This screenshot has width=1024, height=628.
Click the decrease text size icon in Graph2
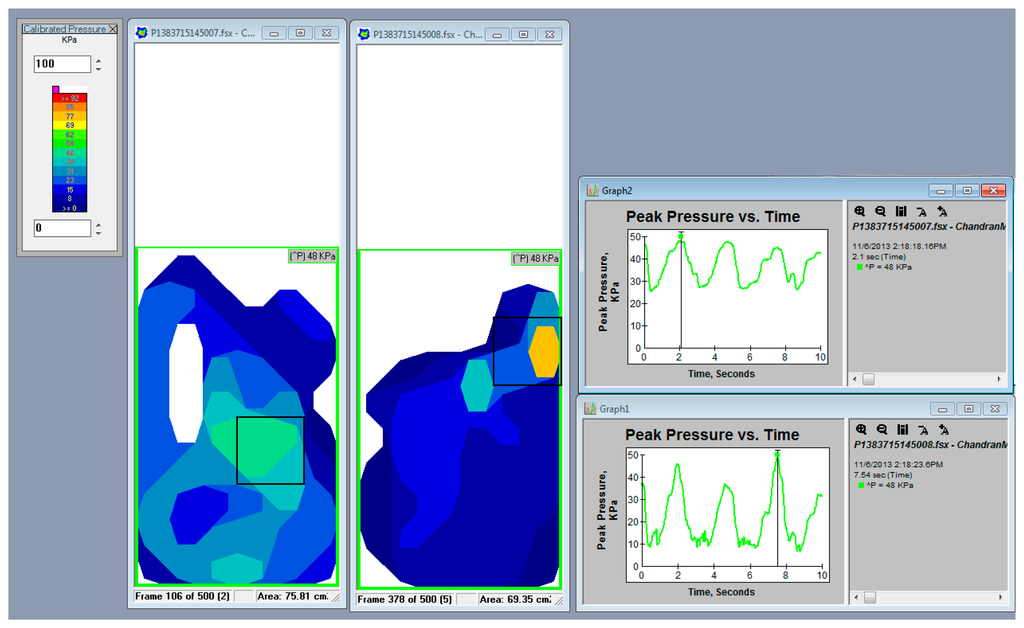click(920, 211)
